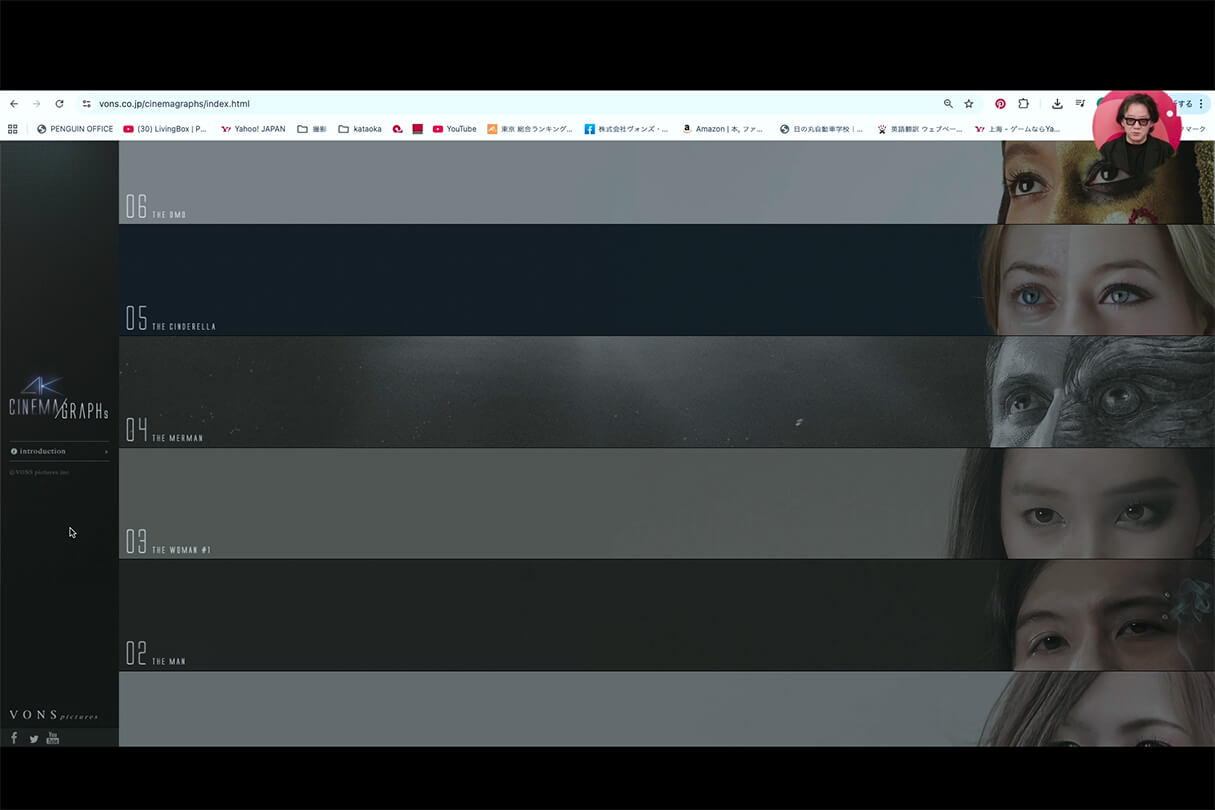This screenshot has height=810, width=1215.
Task: Select the 02 THE MAN cinemagraph strip
Action: tap(667, 615)
